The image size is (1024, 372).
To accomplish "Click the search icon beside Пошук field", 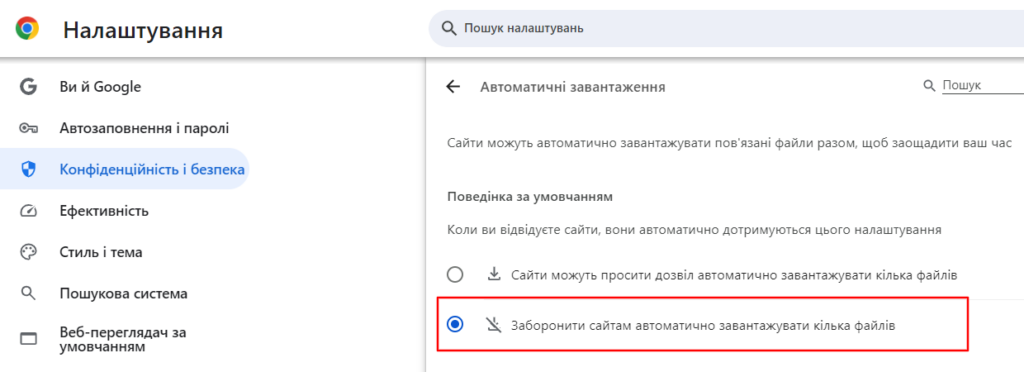I will (x=929, y=86).
